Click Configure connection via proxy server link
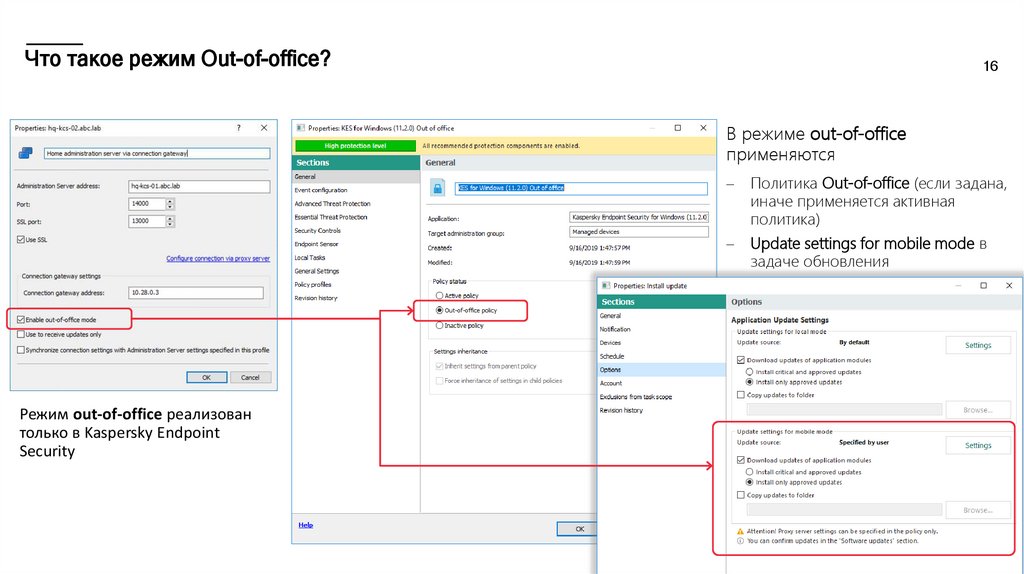This screenshot has width=1024, height=574. click(217, 259)
